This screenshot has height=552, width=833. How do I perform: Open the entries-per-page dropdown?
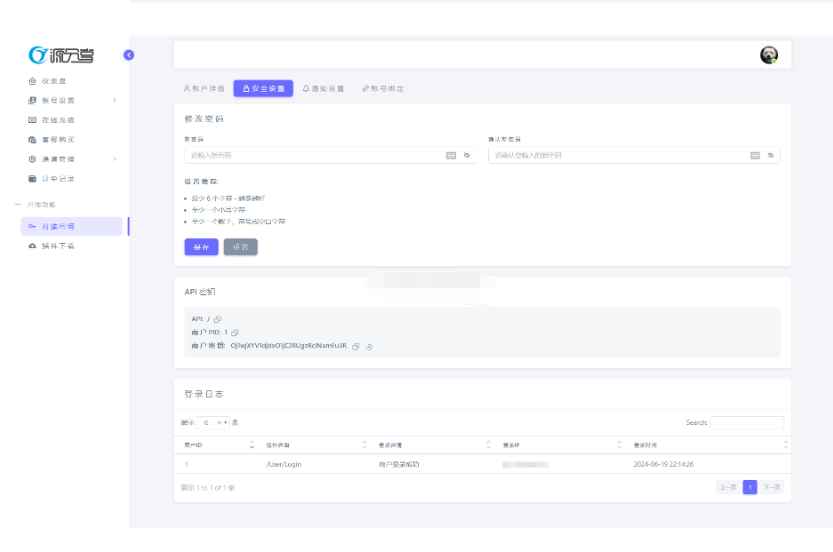[213, 423]
